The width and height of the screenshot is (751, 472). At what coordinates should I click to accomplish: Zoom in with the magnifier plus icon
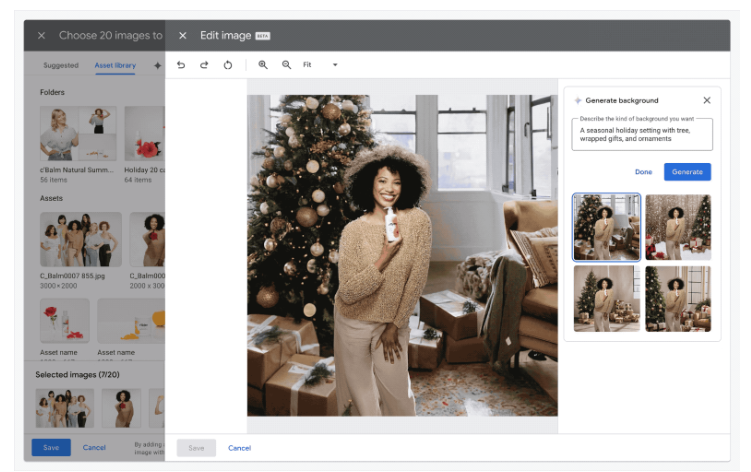coord(263,65)
